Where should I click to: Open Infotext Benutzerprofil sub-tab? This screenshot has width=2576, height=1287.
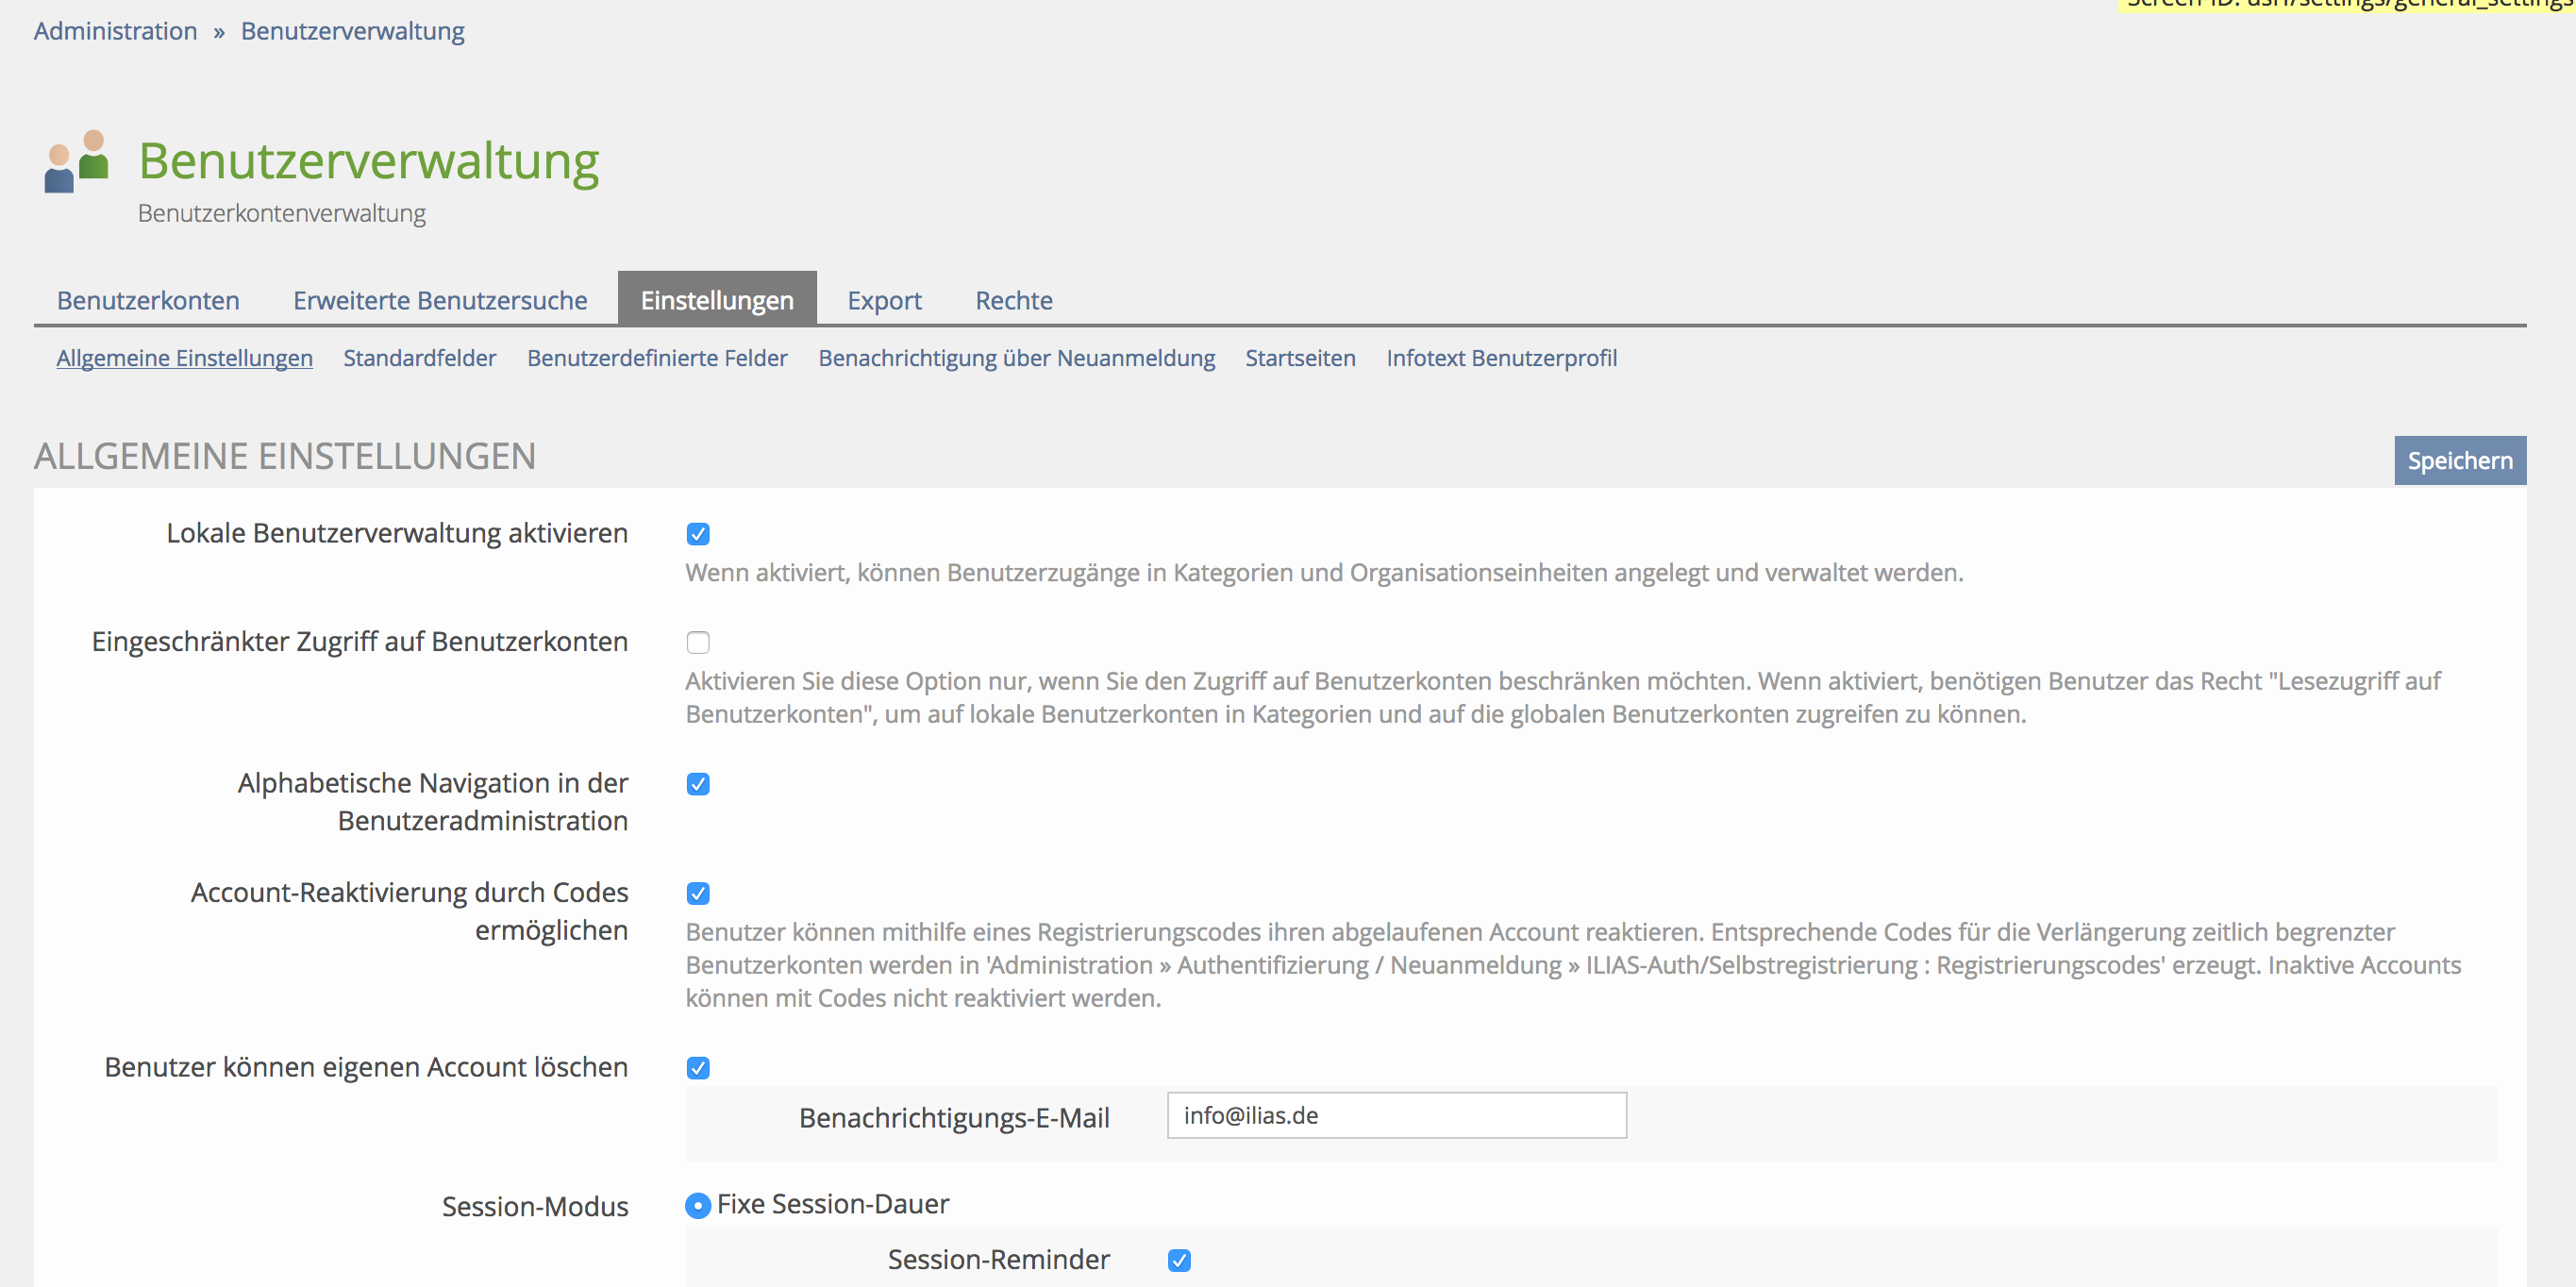tap(1501, 358)
